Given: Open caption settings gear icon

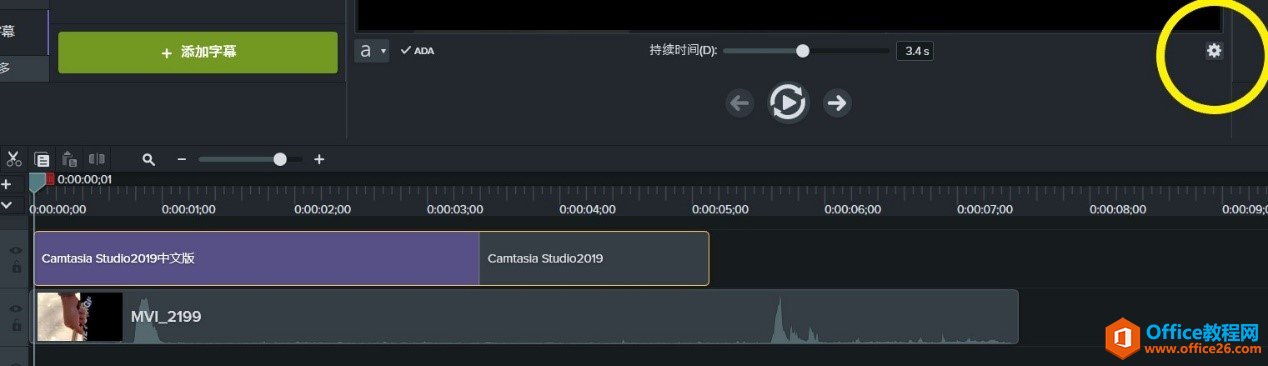Looking at the screenshot, I should pos(1214,50).
